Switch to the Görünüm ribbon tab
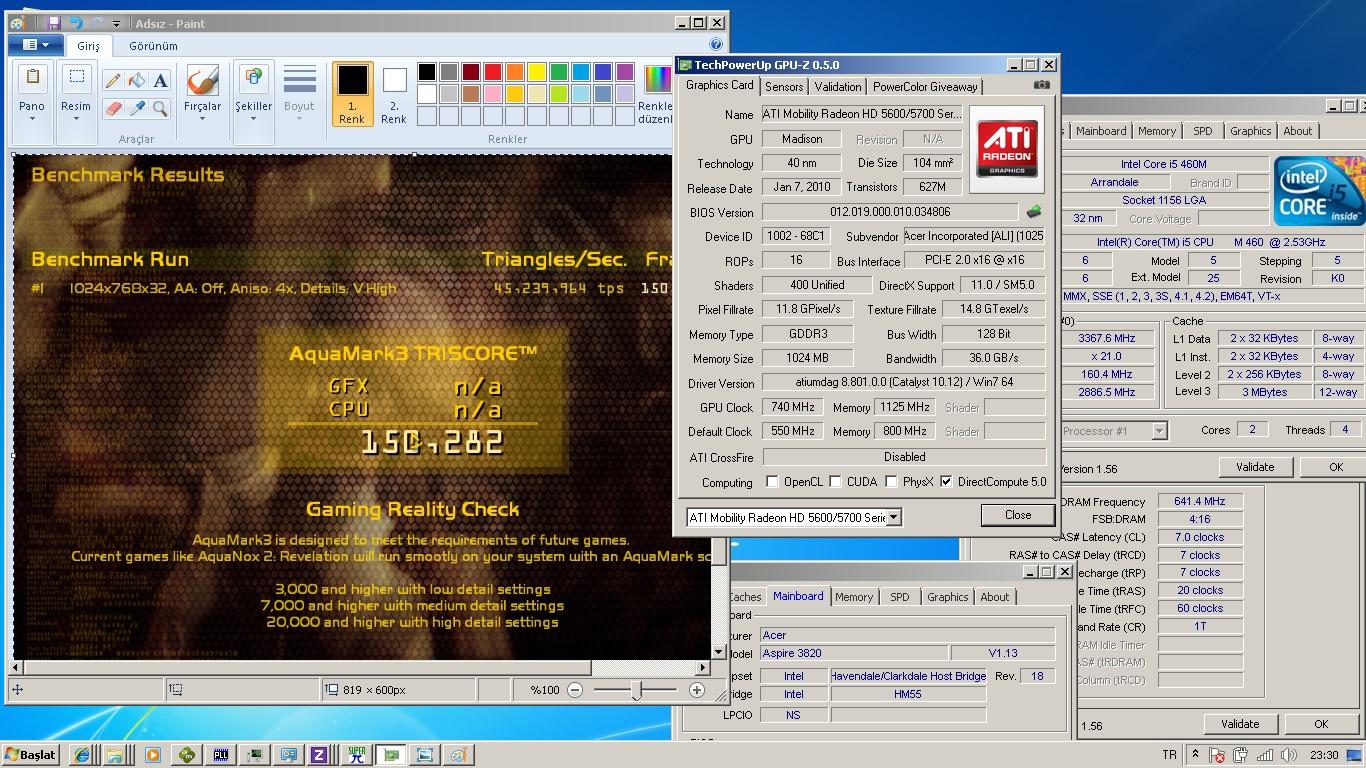1366x768 pixels. click(153, 46)
